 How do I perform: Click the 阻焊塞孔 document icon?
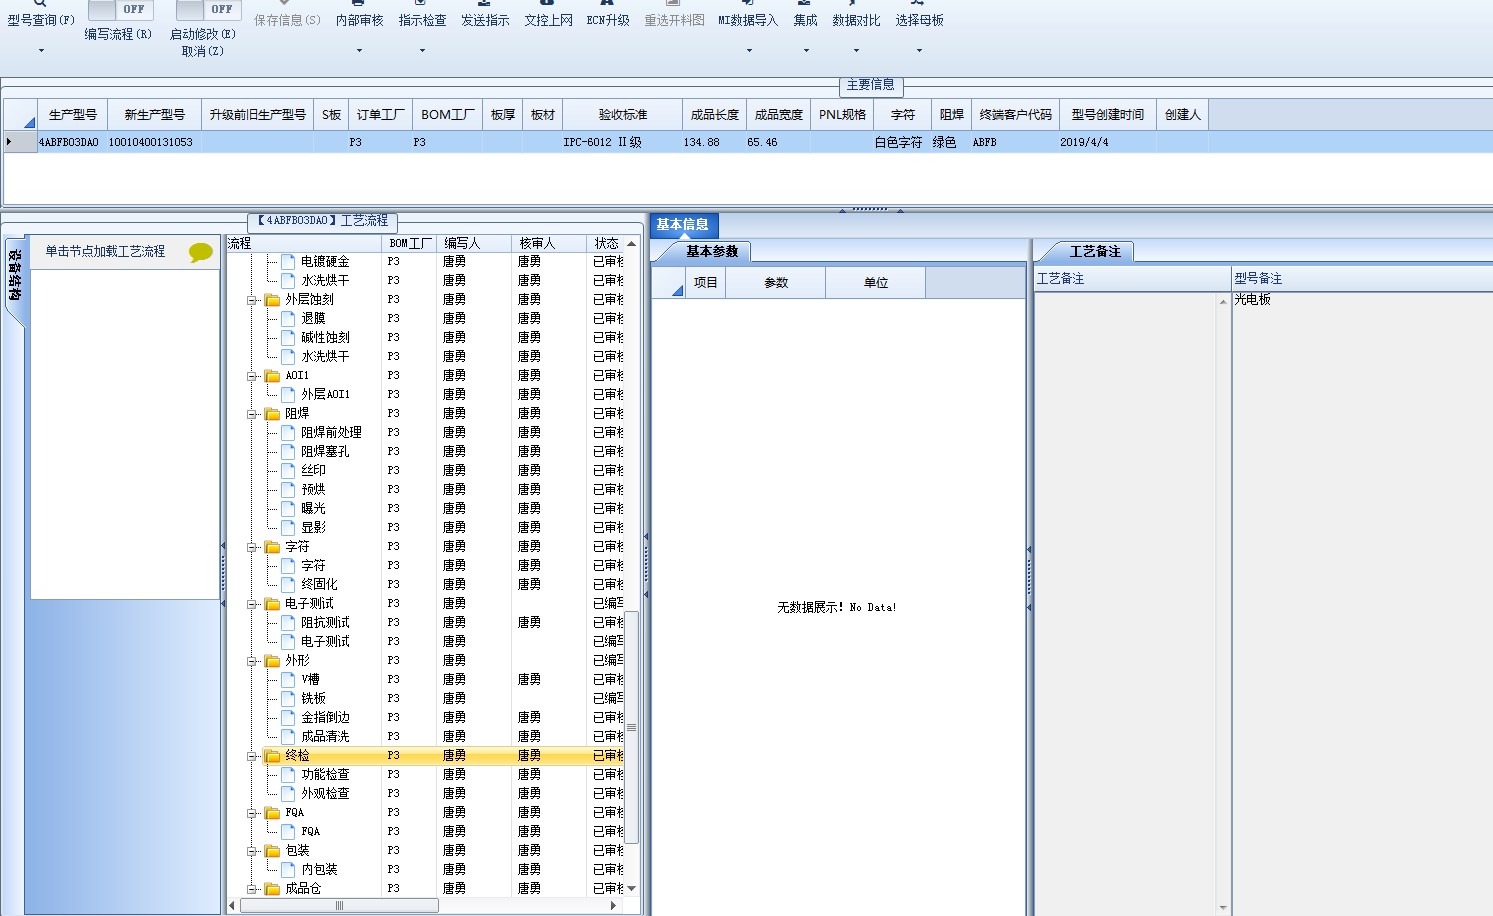click(288, 452)
